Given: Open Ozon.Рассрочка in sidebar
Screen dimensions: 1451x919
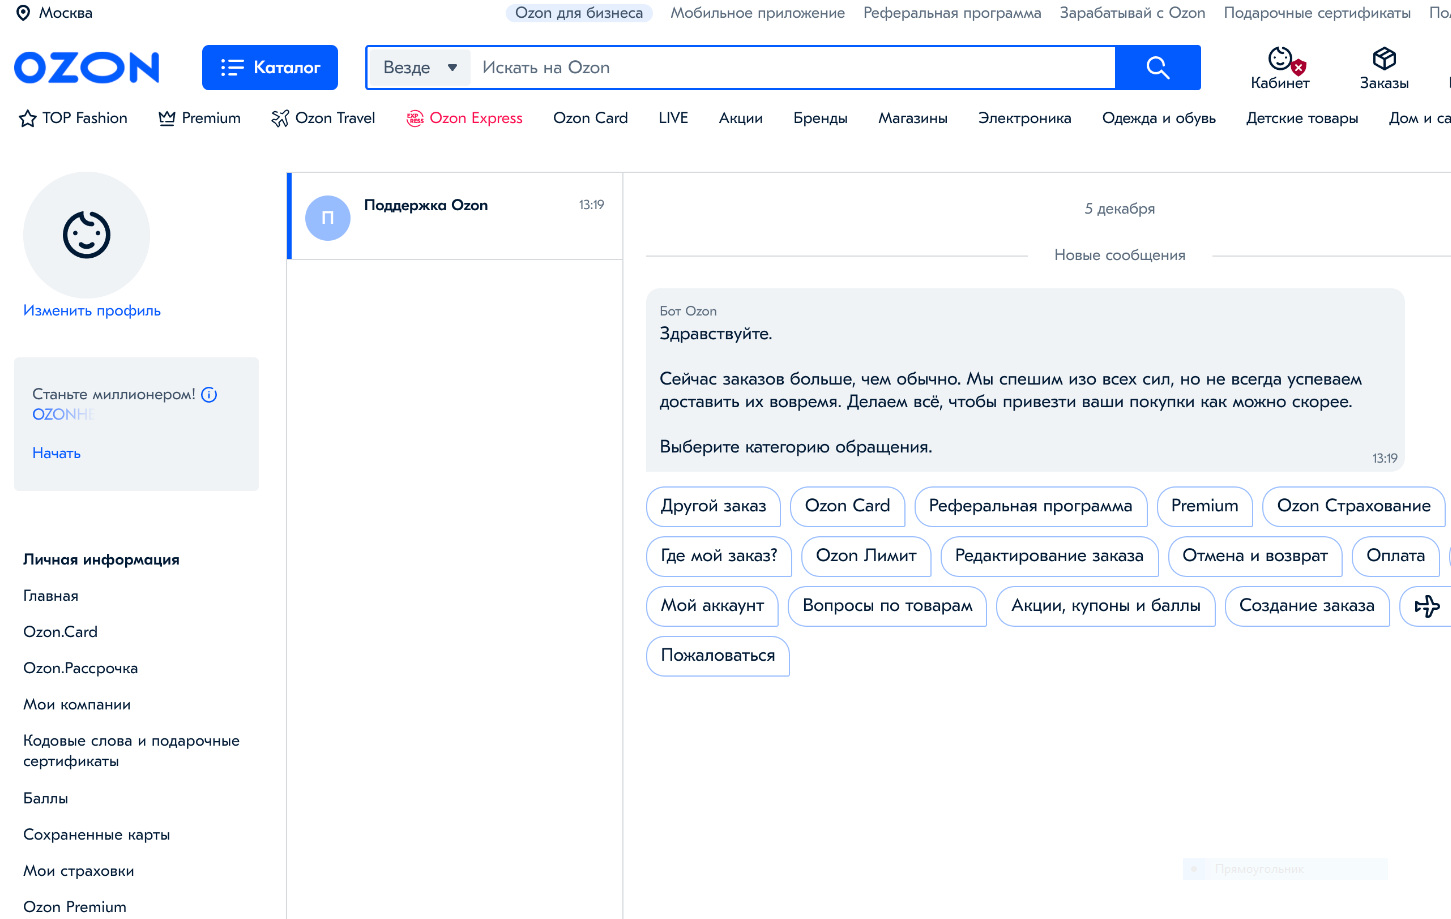Looking at the screenshot, I should coord(80,668).
